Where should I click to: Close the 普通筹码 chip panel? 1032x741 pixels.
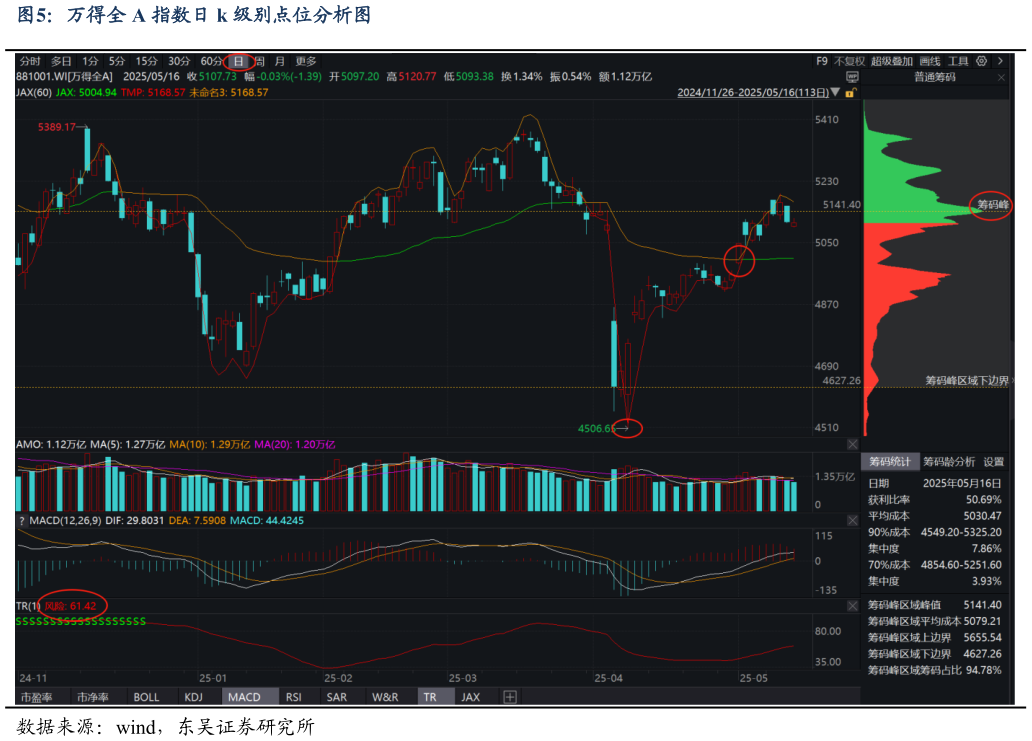(1001, 77)
